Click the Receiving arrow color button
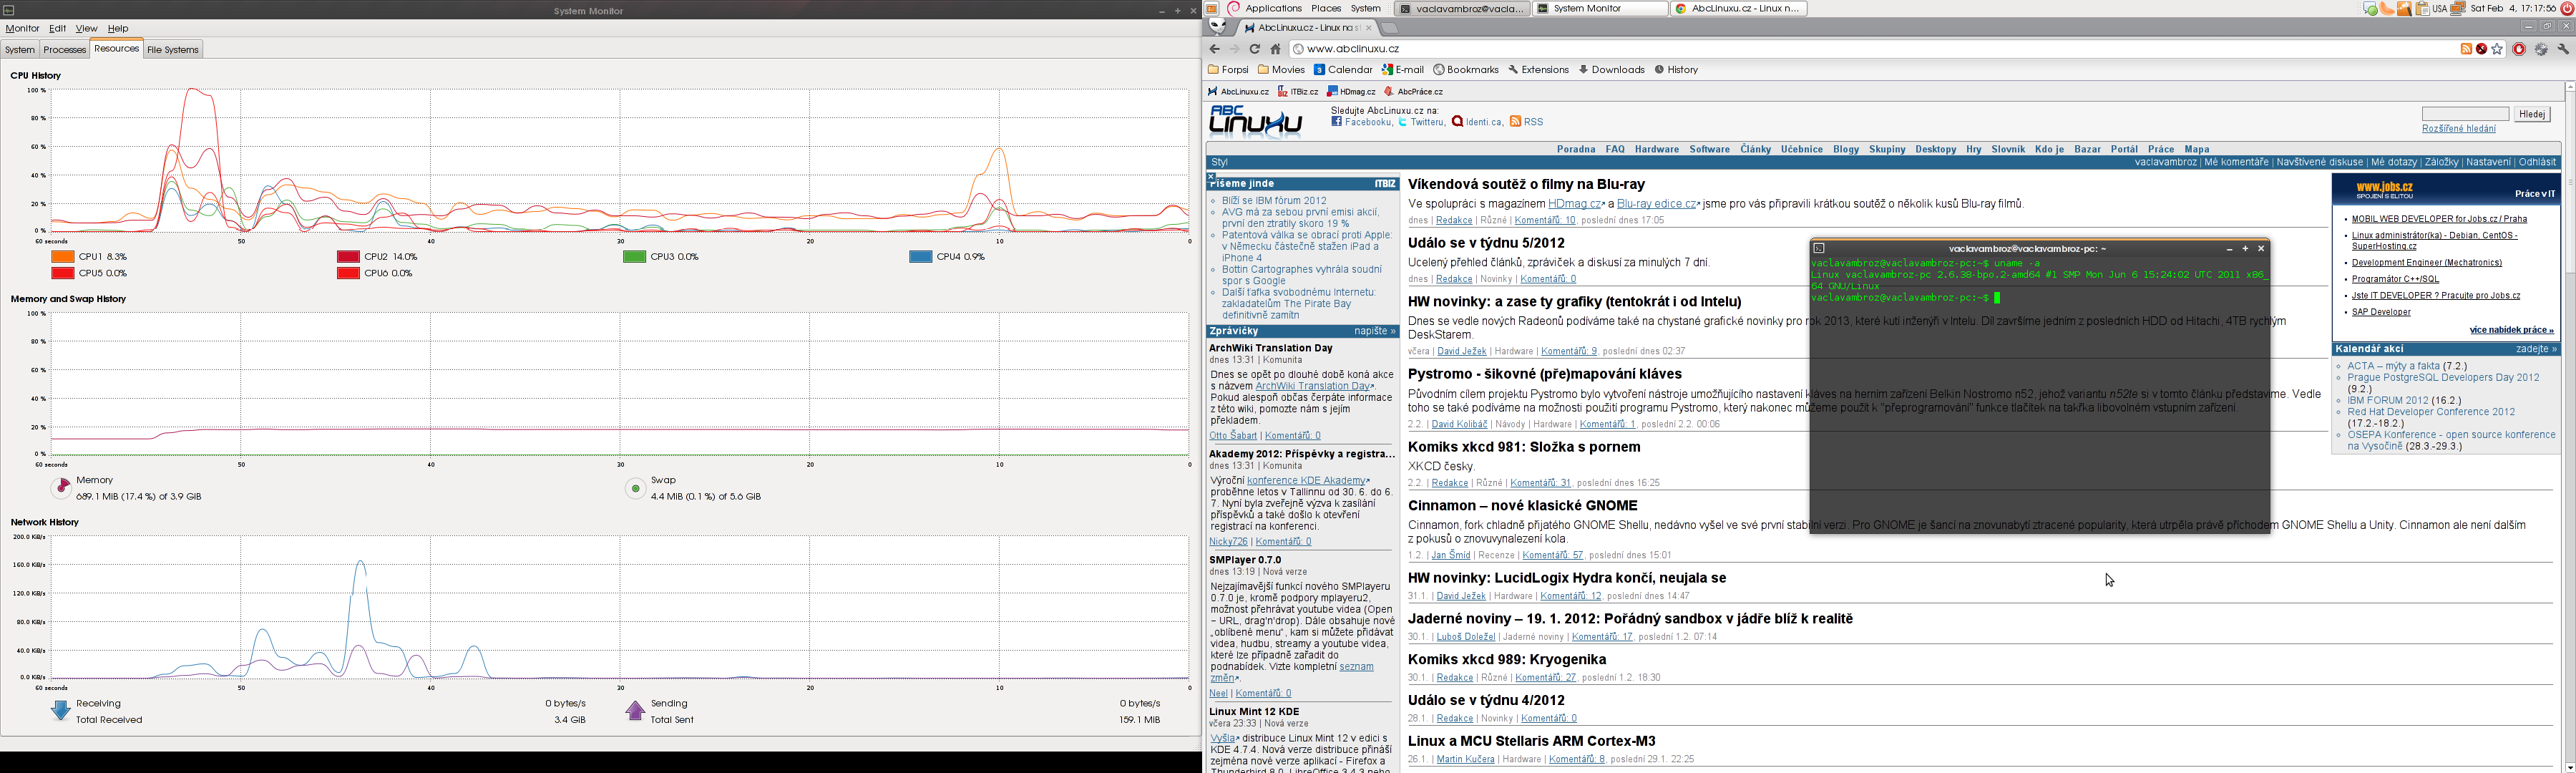 point(61,711)
